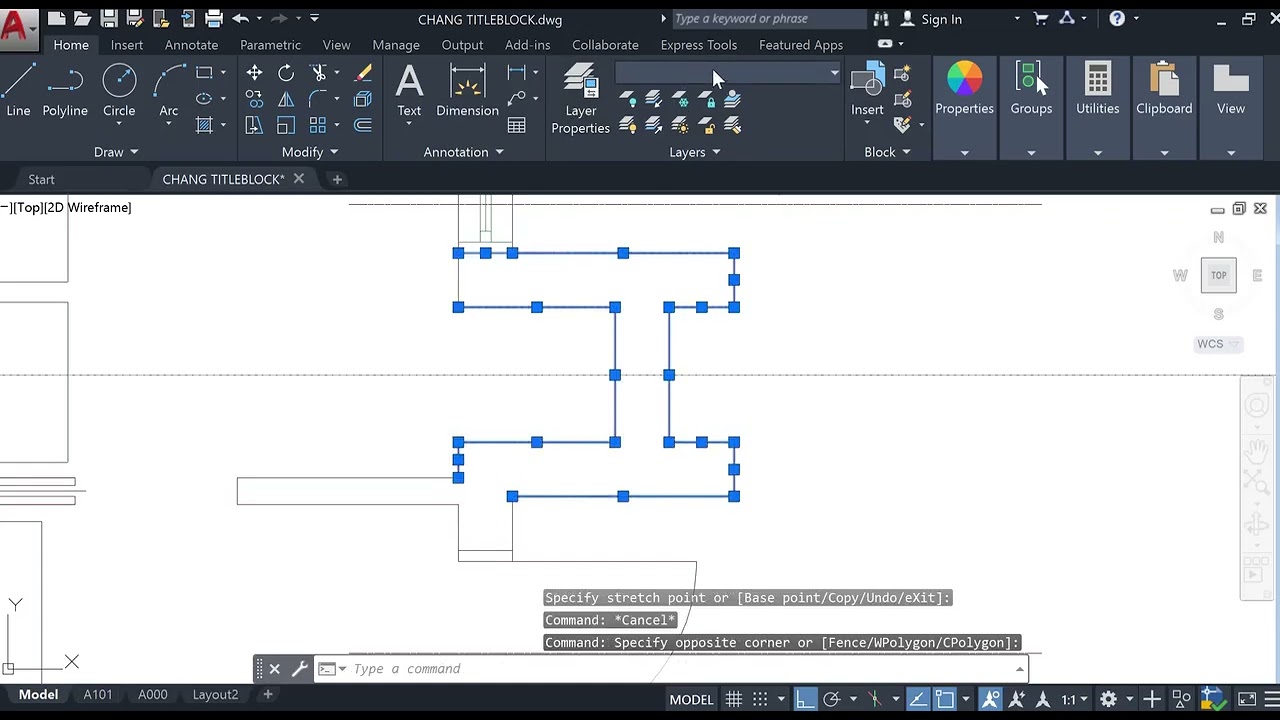Click the Plot printer icon
Viewport: 1280px width, 720px height.
pyautogui.click(x=213, y=18)
